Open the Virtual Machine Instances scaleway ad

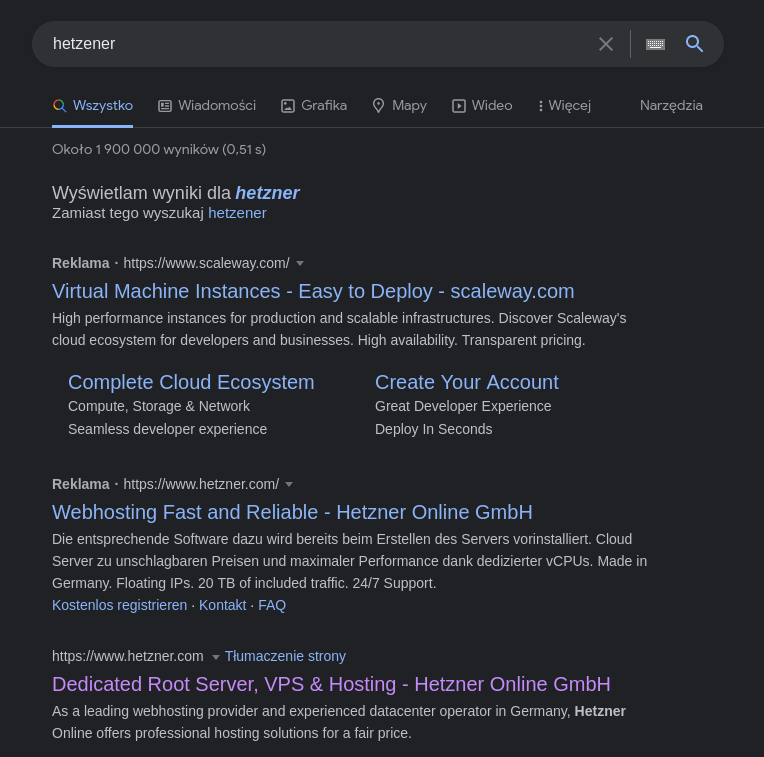pos(313,291)
